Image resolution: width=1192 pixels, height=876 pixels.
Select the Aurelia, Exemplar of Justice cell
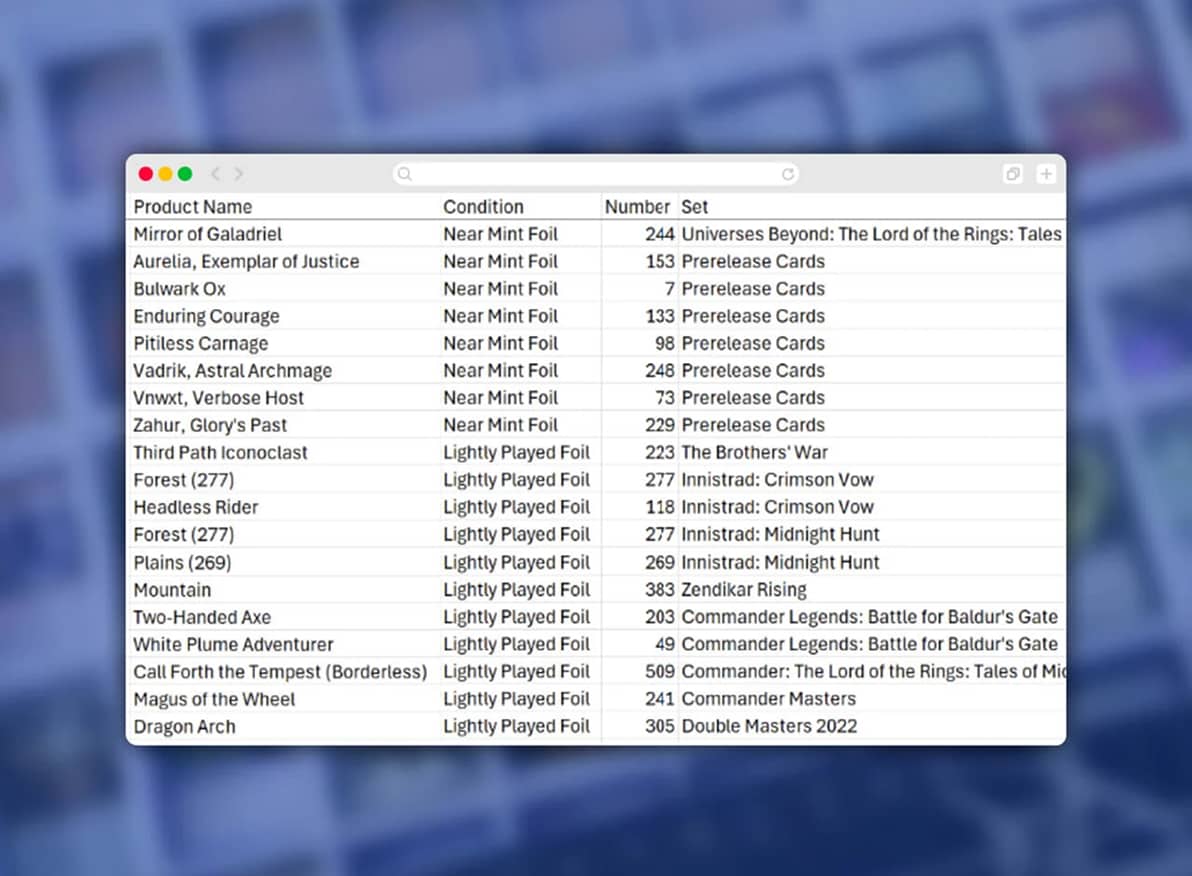click(246, 262)
